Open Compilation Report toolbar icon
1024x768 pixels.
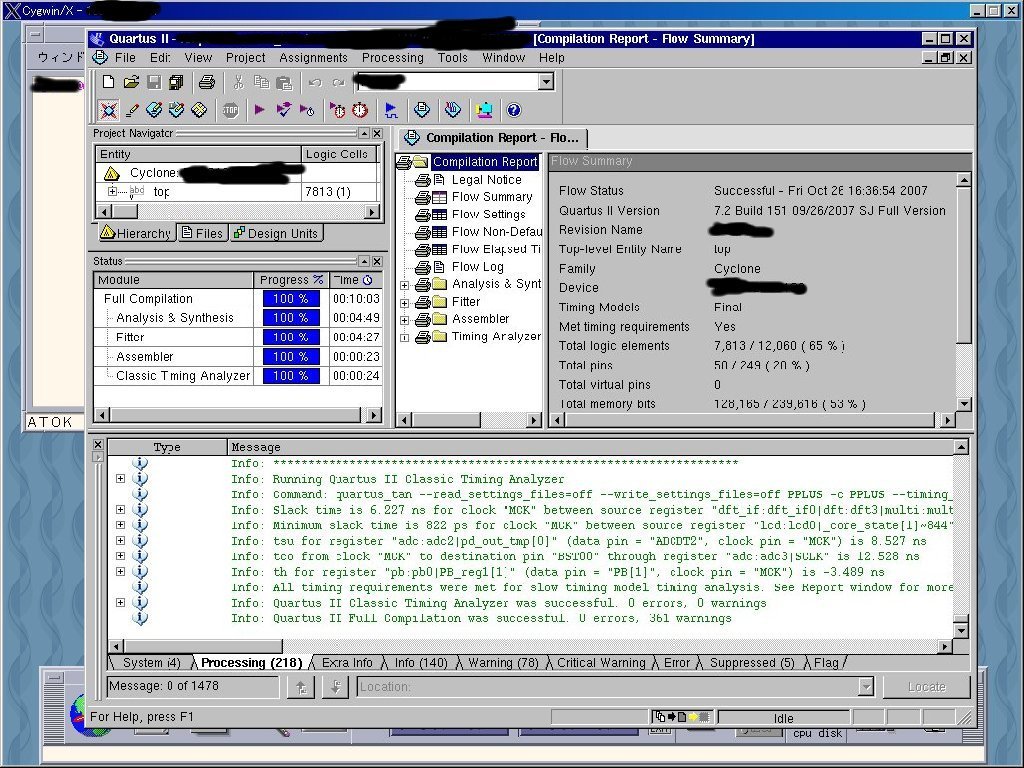(x=422, y=110)
